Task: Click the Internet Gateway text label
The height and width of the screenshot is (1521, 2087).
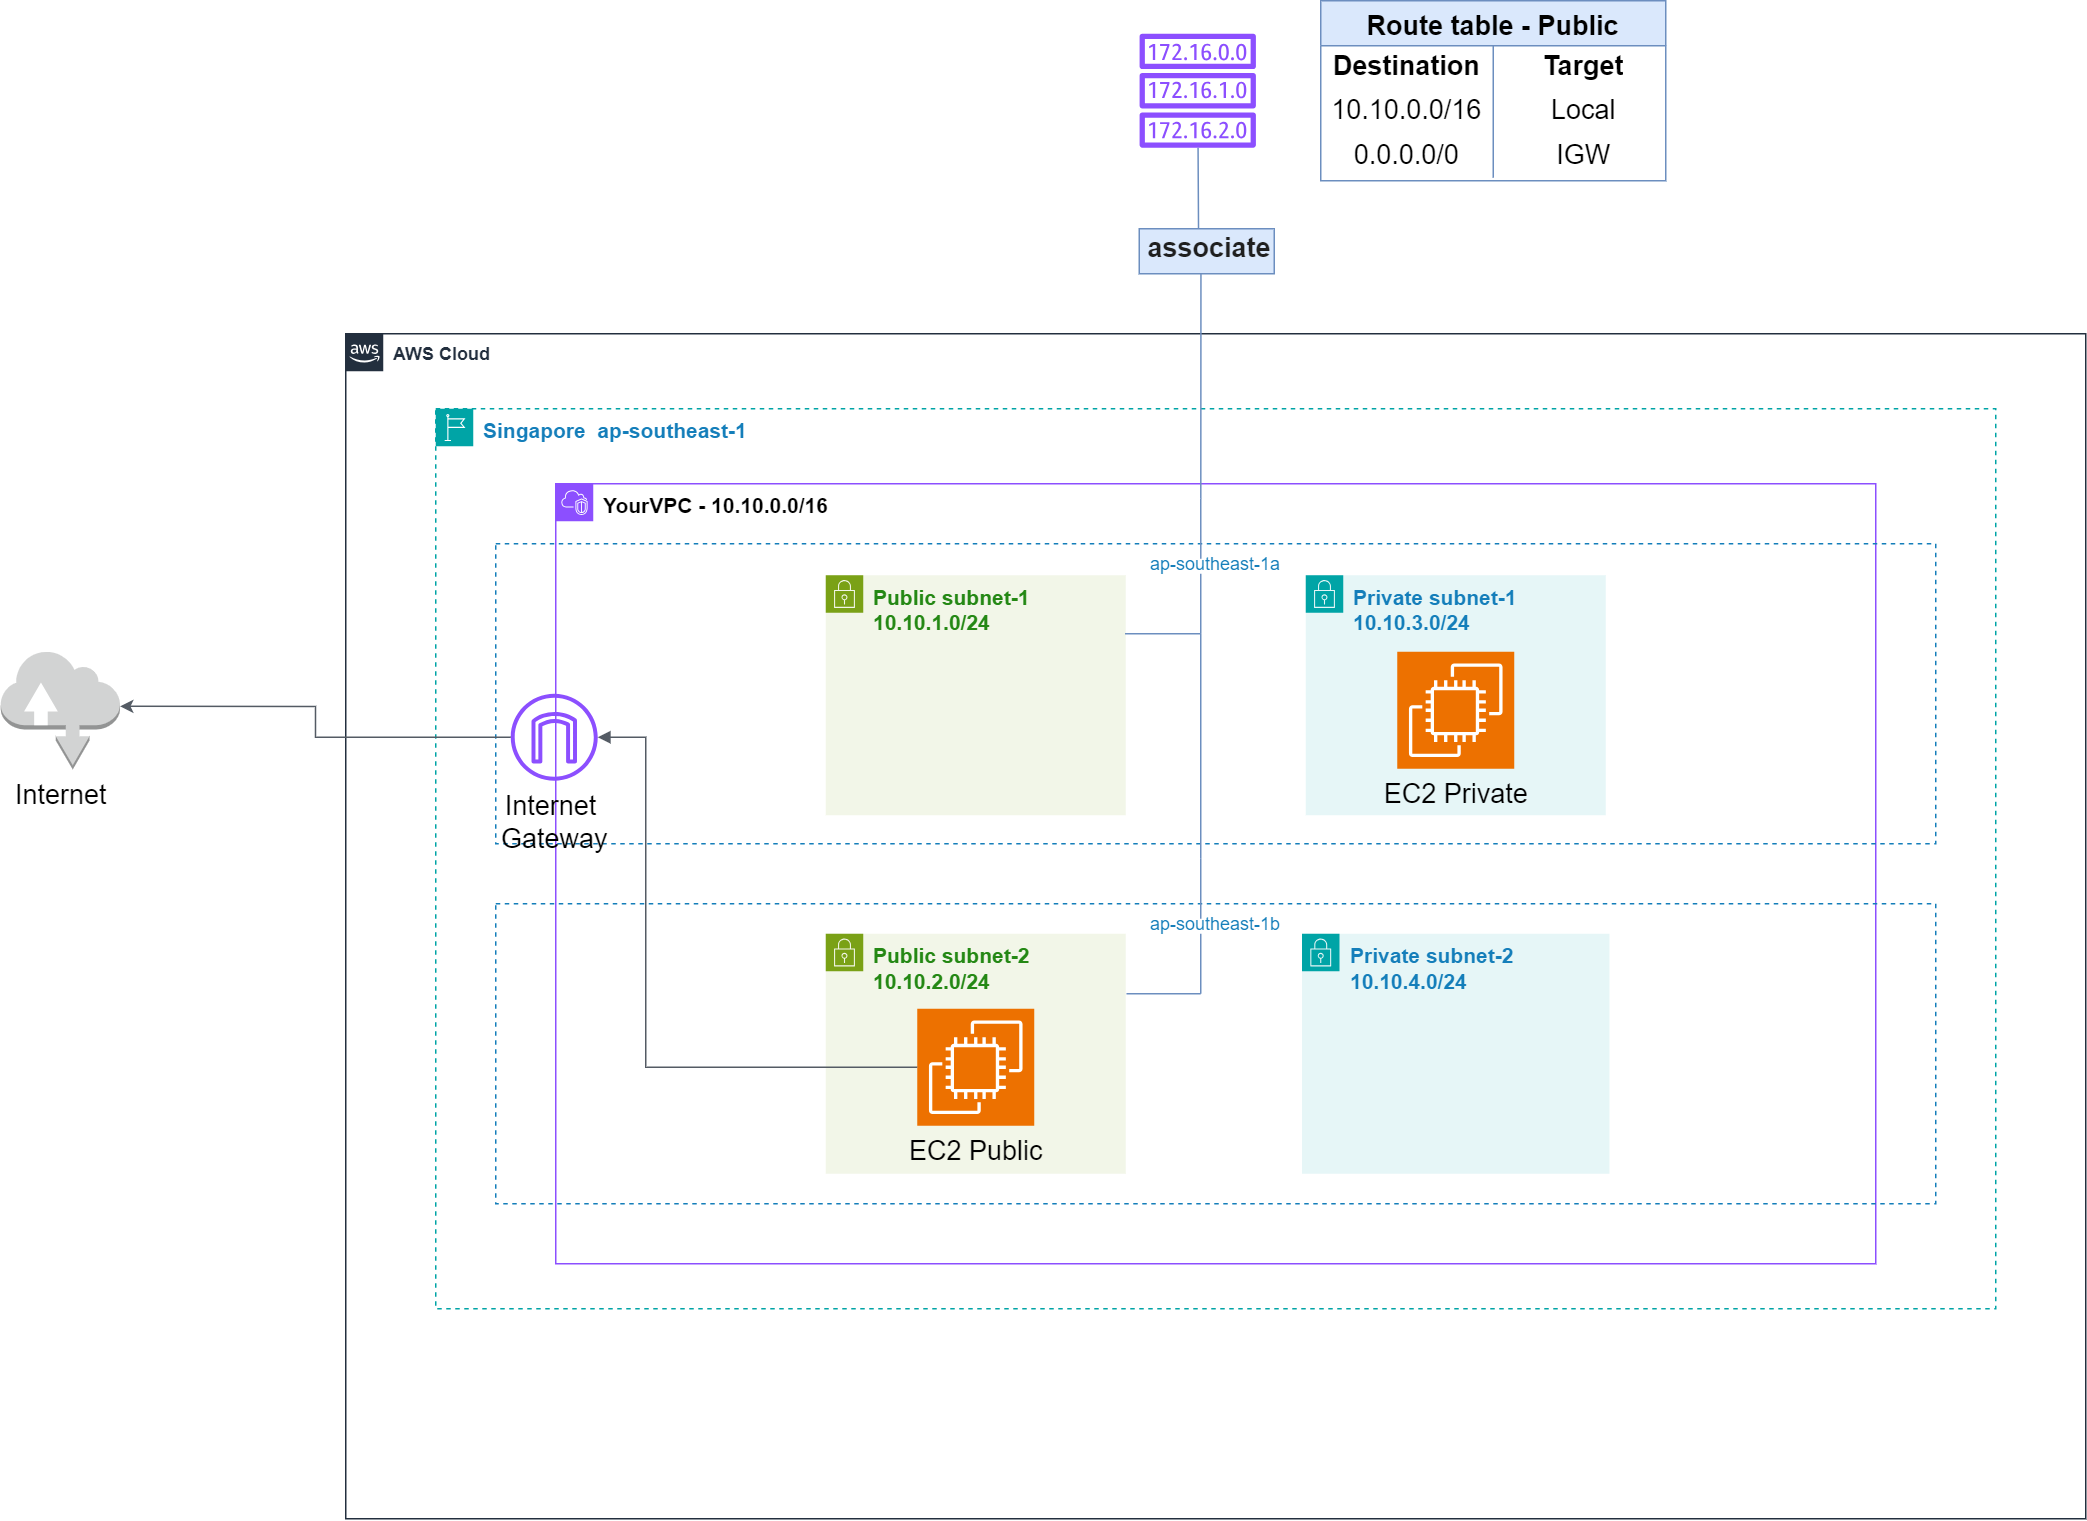Action: coord(553,822)
